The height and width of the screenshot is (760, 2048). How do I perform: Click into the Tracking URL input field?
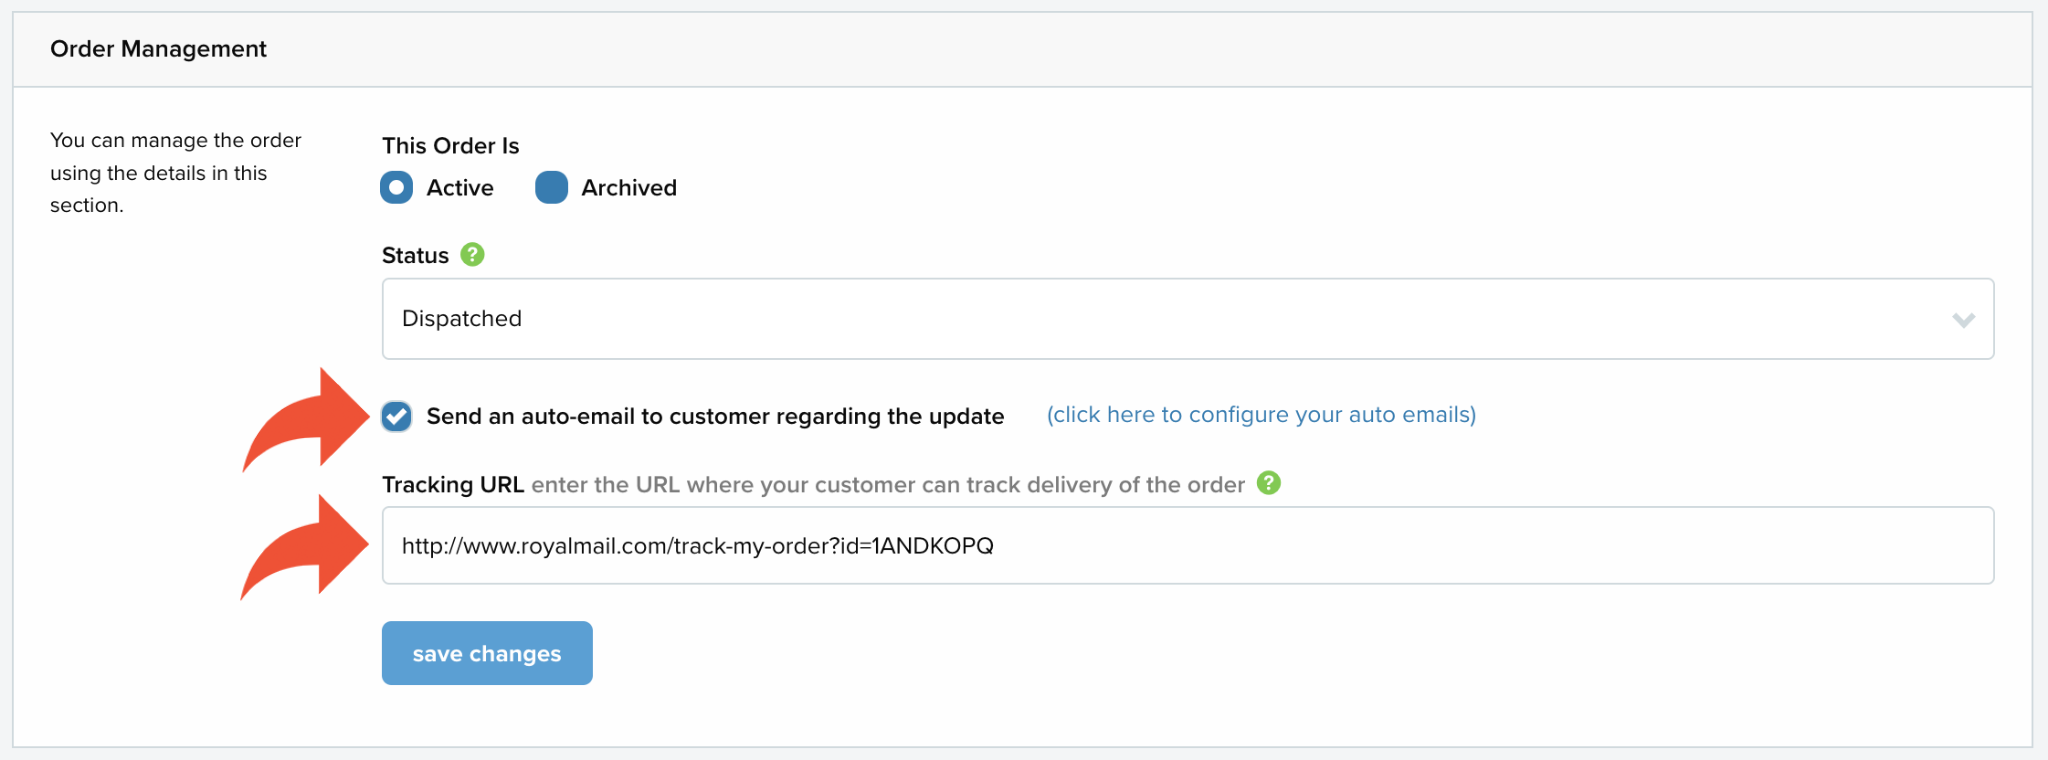[x=1188, y=546]
